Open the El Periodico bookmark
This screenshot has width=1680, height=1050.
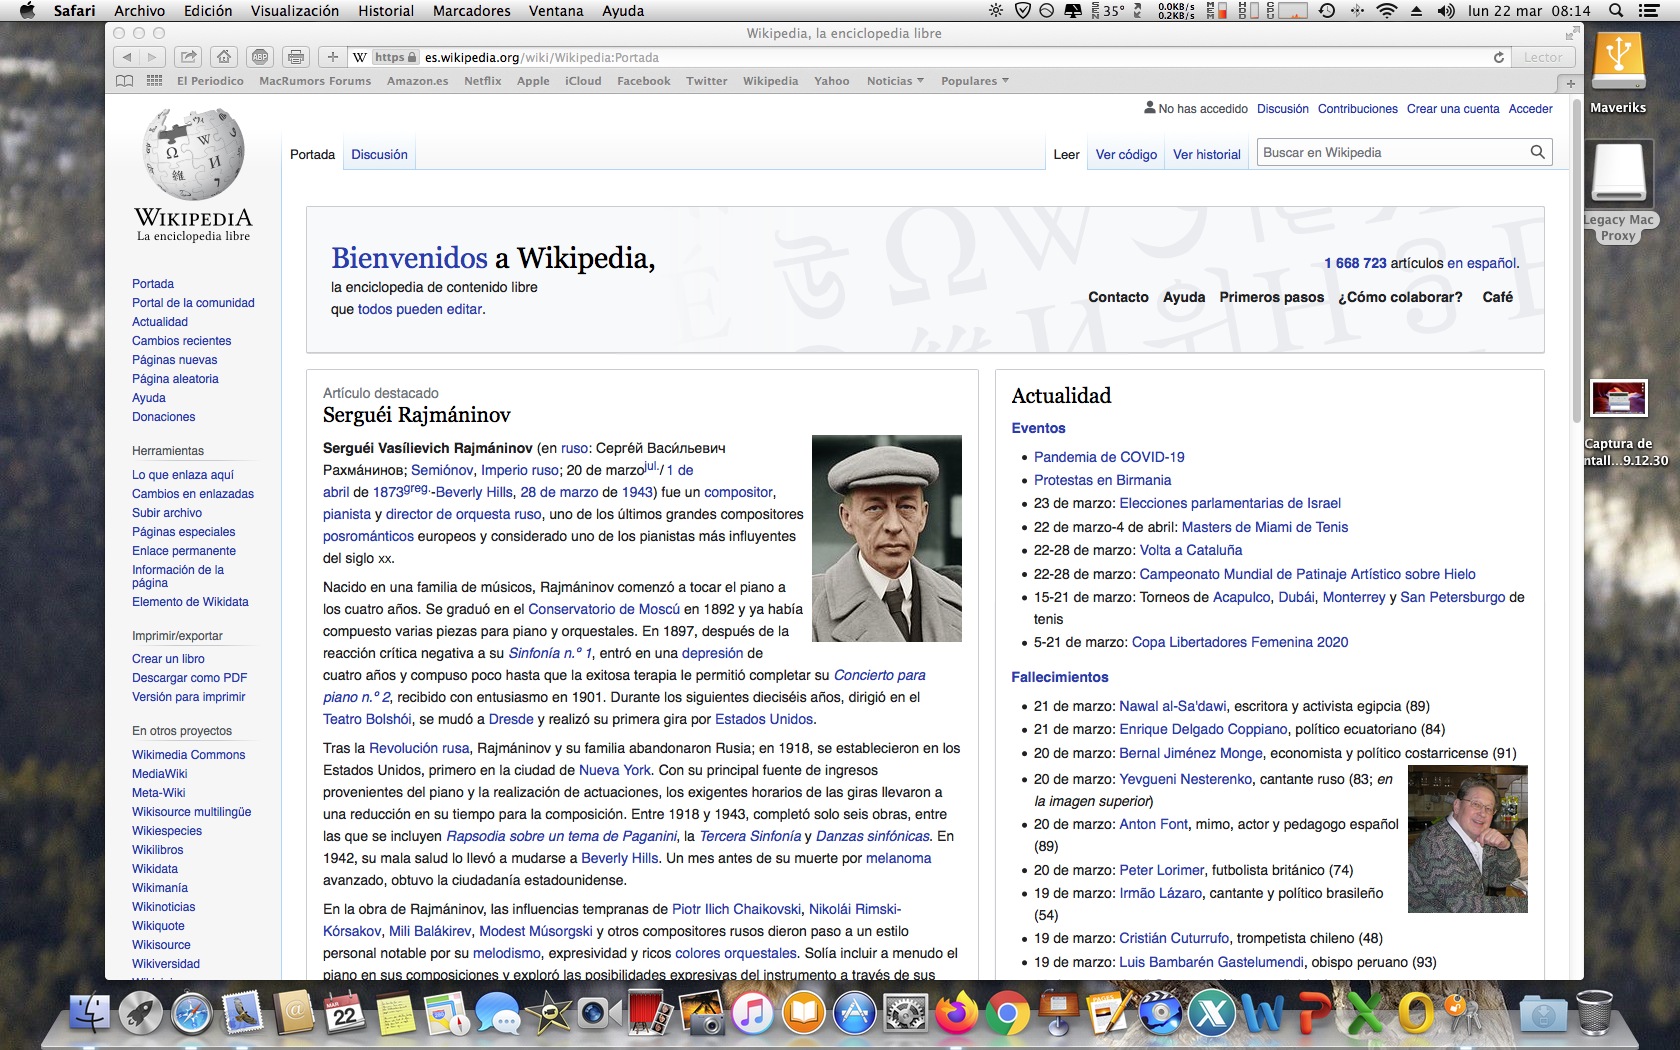tap(210, 81)
